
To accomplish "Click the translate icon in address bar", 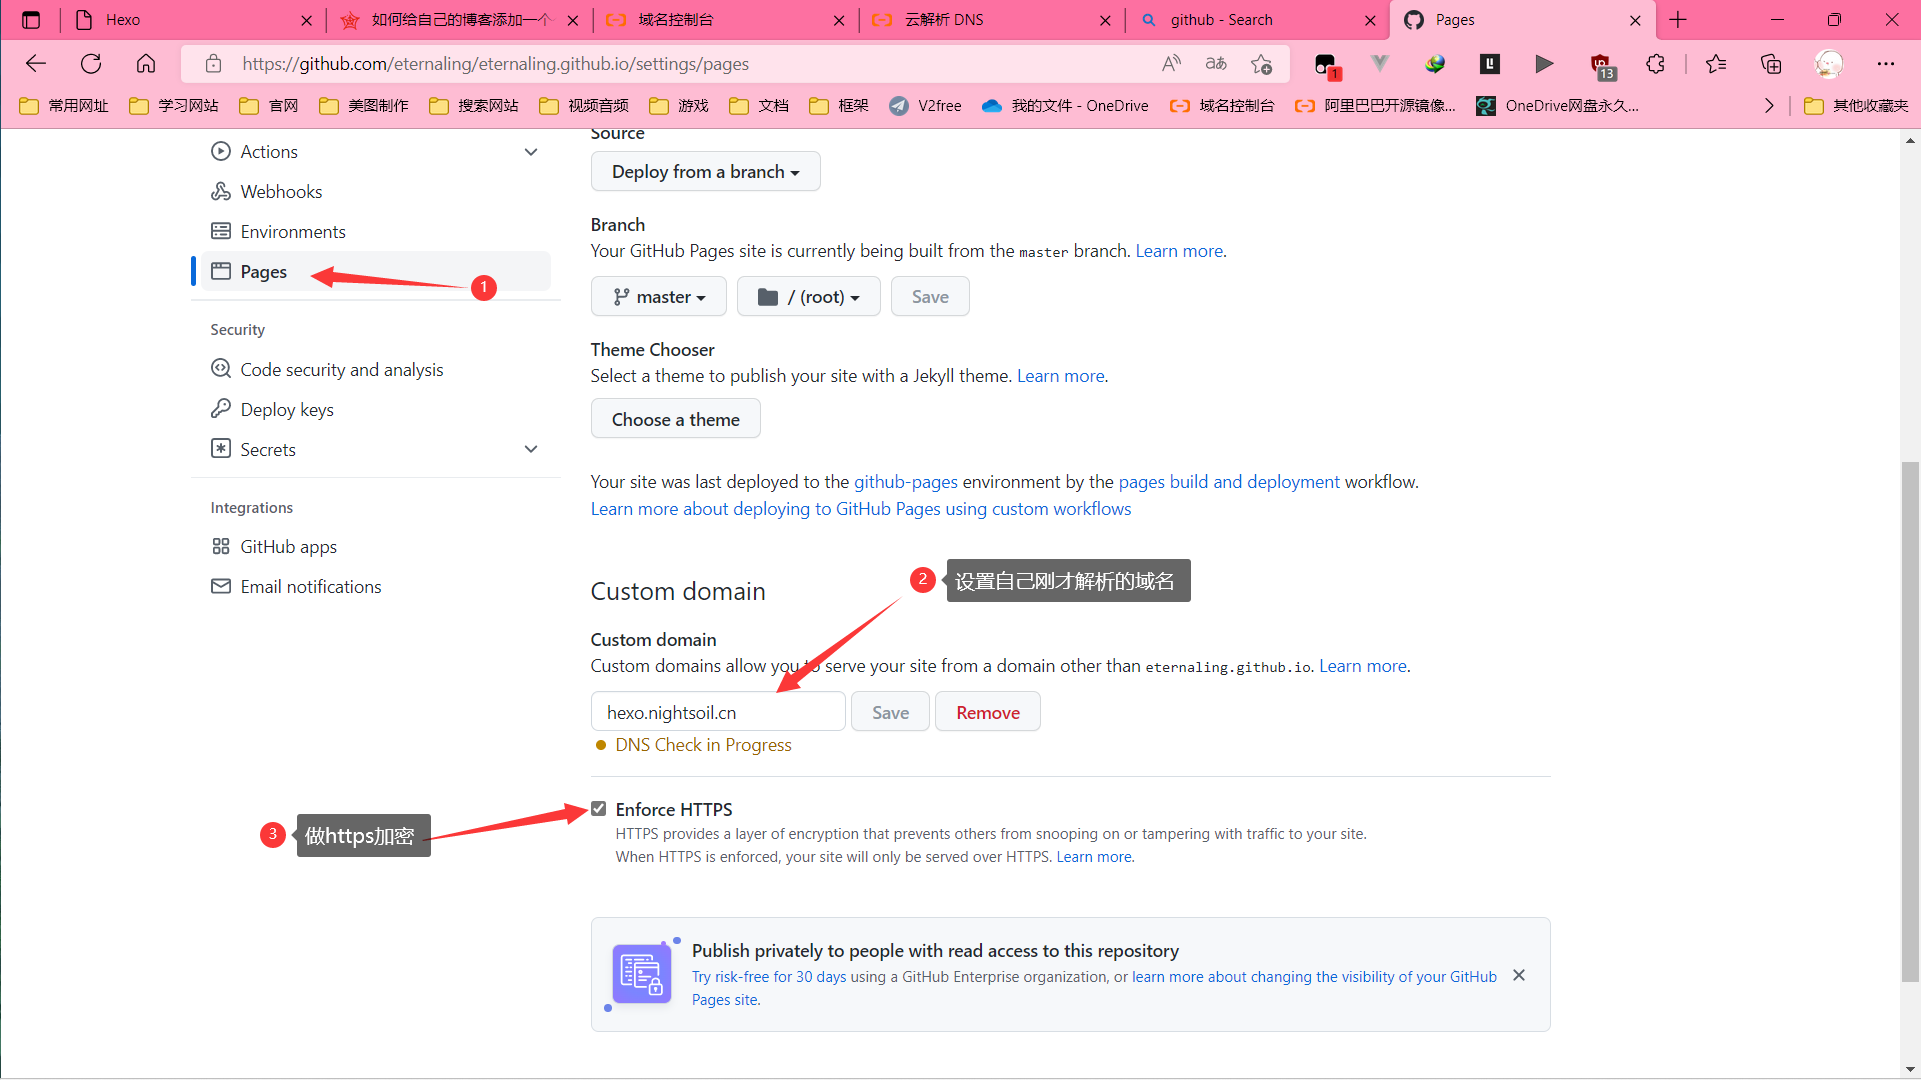I will click(x=1216, y=64).
